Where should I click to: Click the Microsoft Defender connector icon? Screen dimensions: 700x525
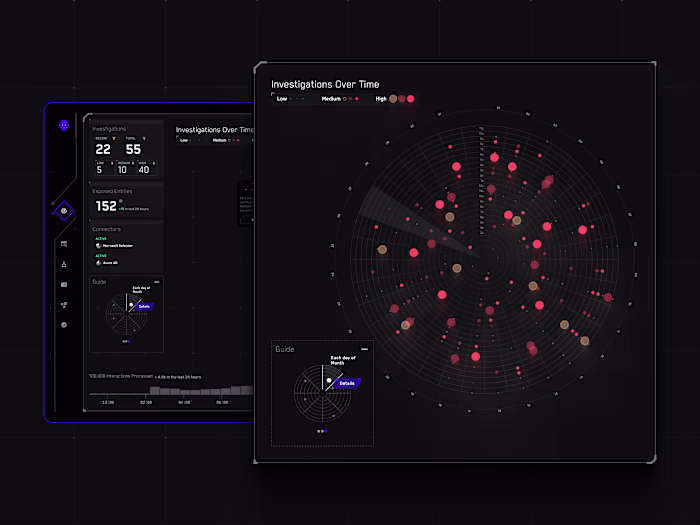tap(99, 246)
